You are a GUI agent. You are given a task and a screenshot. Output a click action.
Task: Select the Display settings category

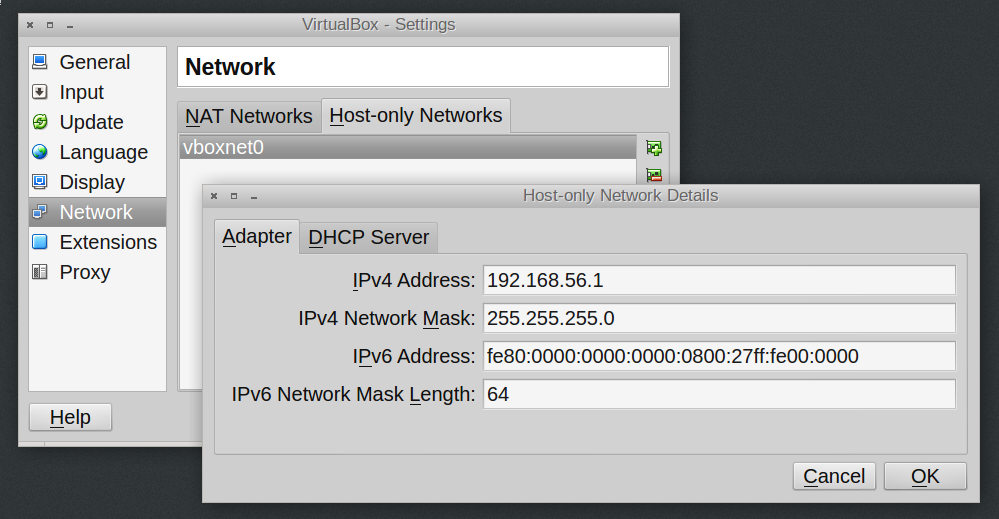tap(92, 182)
